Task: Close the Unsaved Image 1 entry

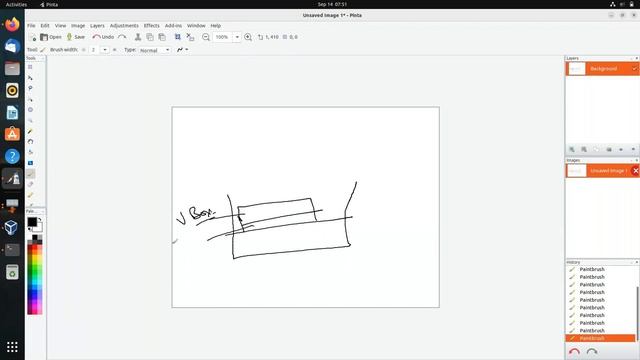Action: click(635, 171)
